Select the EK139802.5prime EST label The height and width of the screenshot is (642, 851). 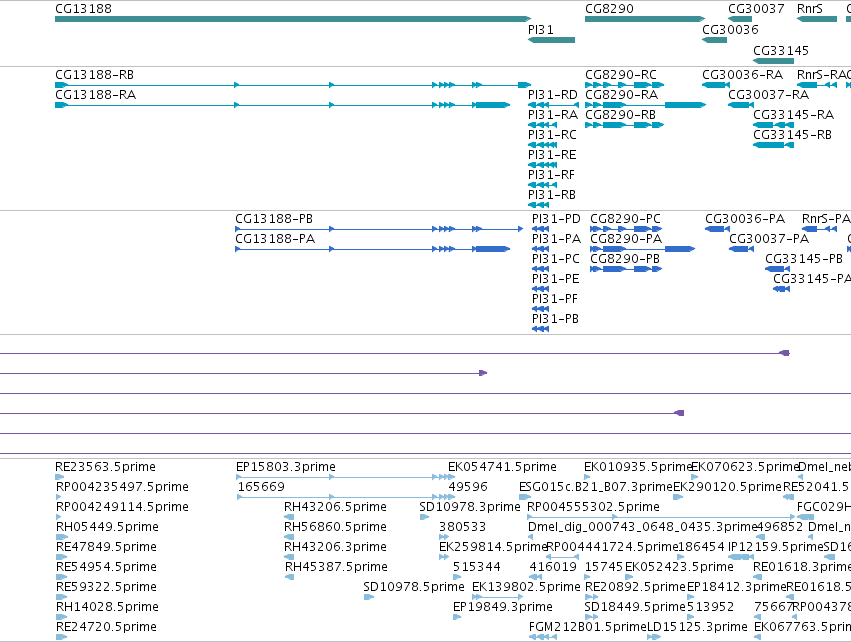526,587
